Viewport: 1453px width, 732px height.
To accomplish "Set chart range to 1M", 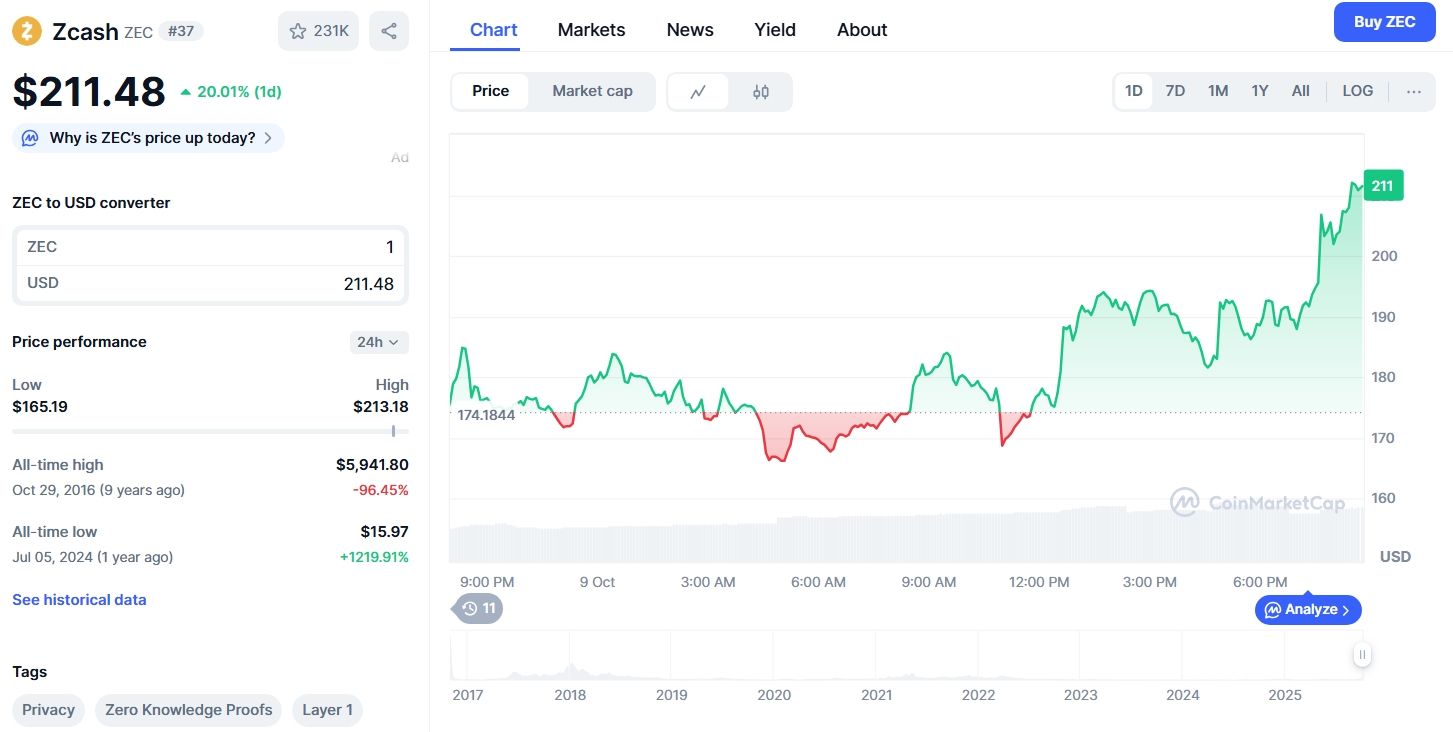I will tap(1217, 91).
